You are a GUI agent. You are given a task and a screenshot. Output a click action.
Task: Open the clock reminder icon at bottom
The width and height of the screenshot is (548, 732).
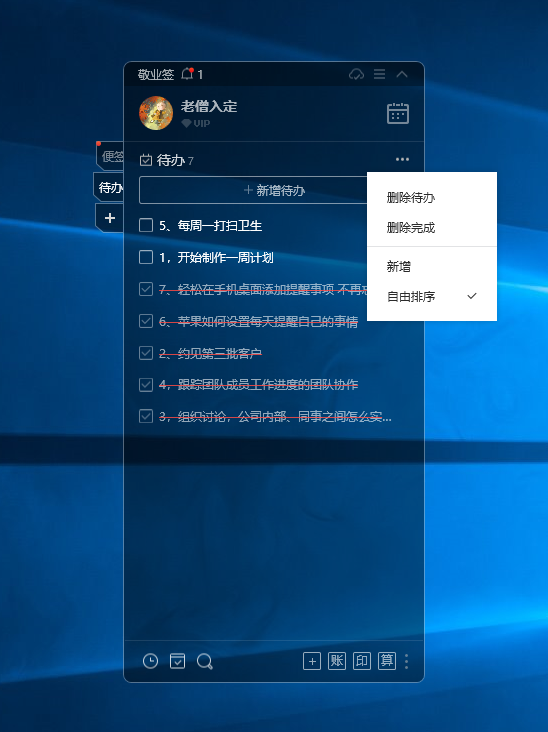point(150,661)
